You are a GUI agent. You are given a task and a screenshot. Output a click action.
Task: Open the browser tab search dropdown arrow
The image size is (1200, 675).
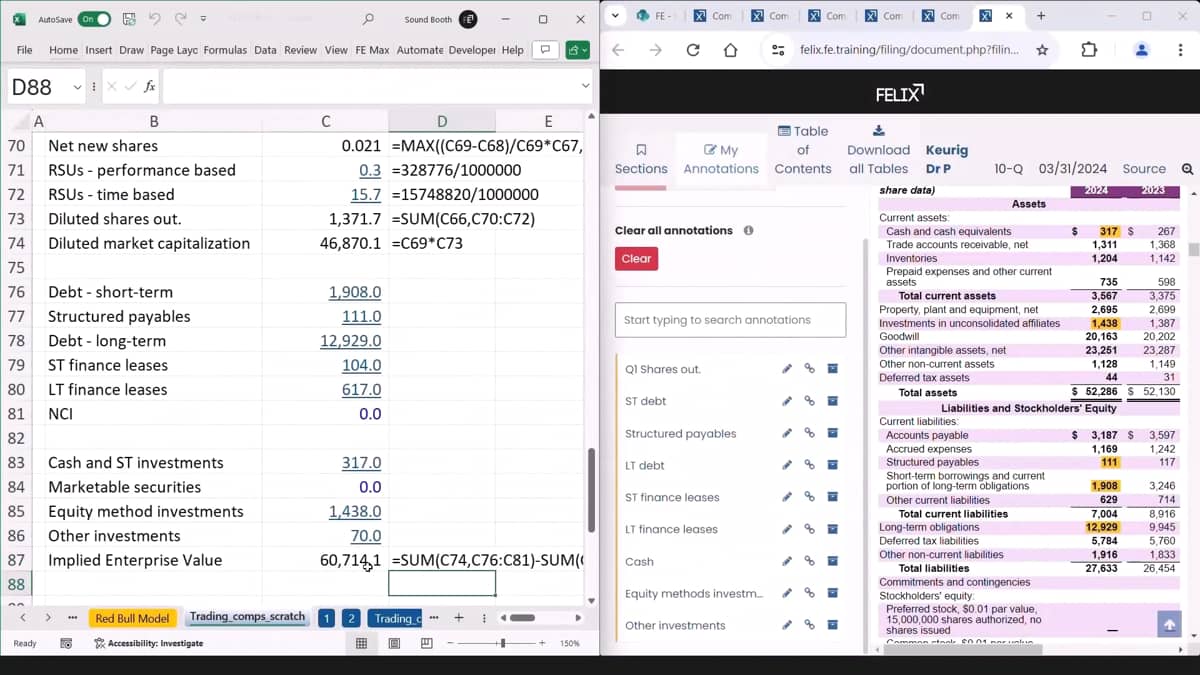pyautogui.click(x=615, y=16)
